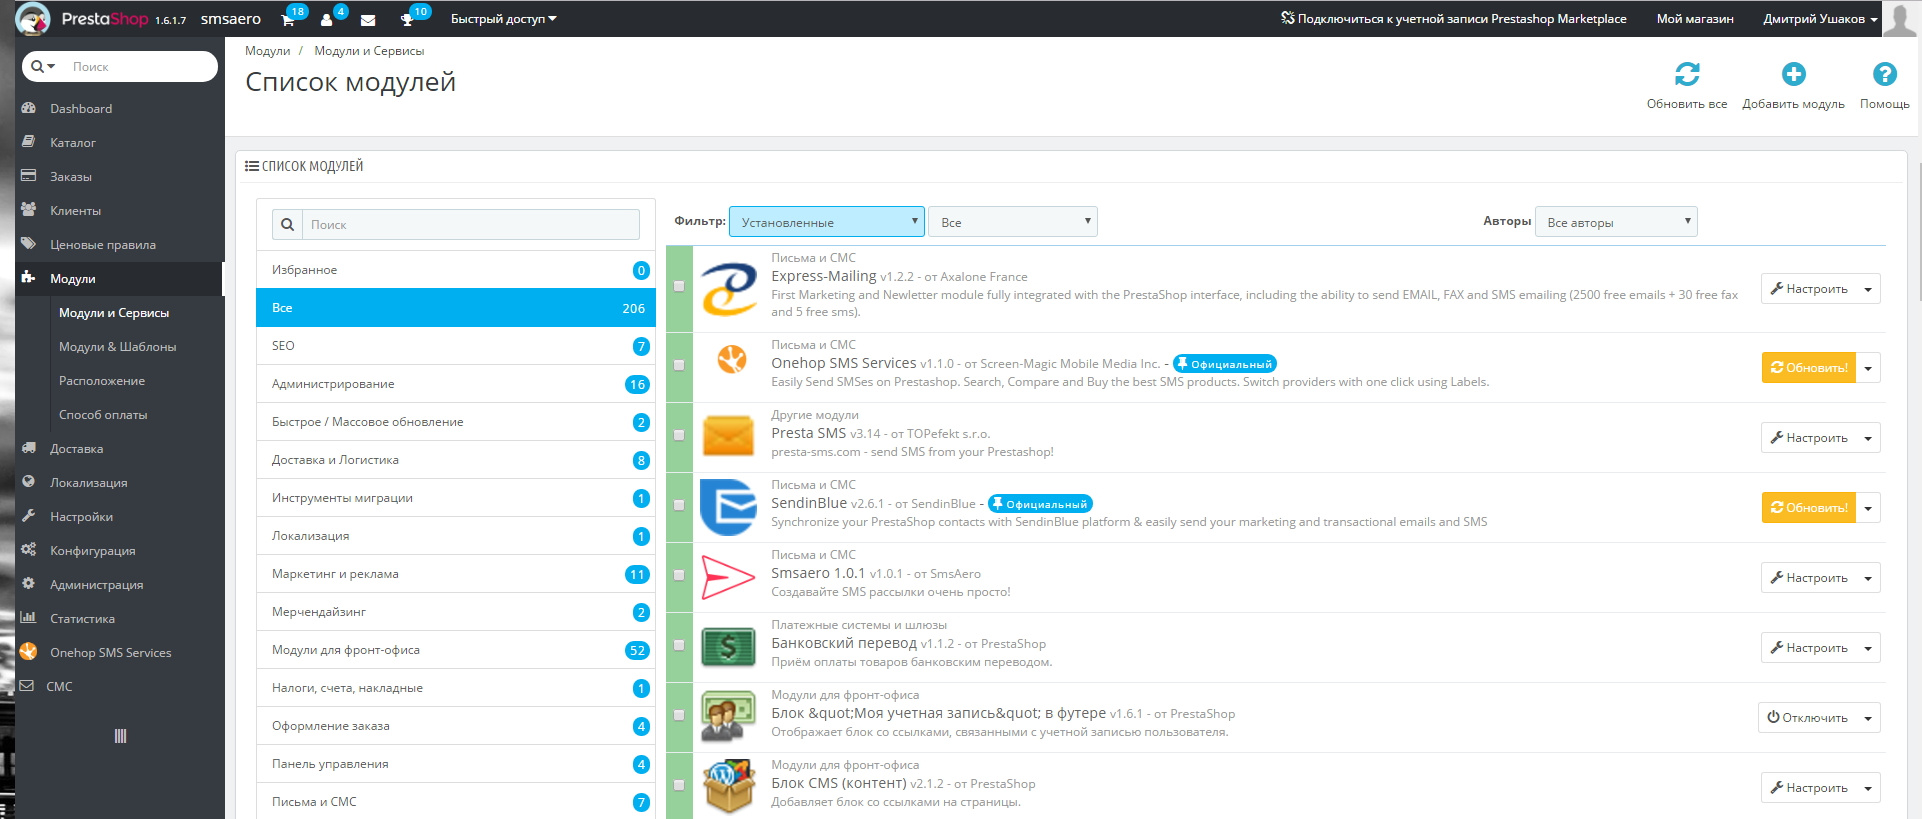The height and width of the screenshot is (819, 1922).
Task: Open Dashboard in the sidebar
Action: tap(120, 109)
